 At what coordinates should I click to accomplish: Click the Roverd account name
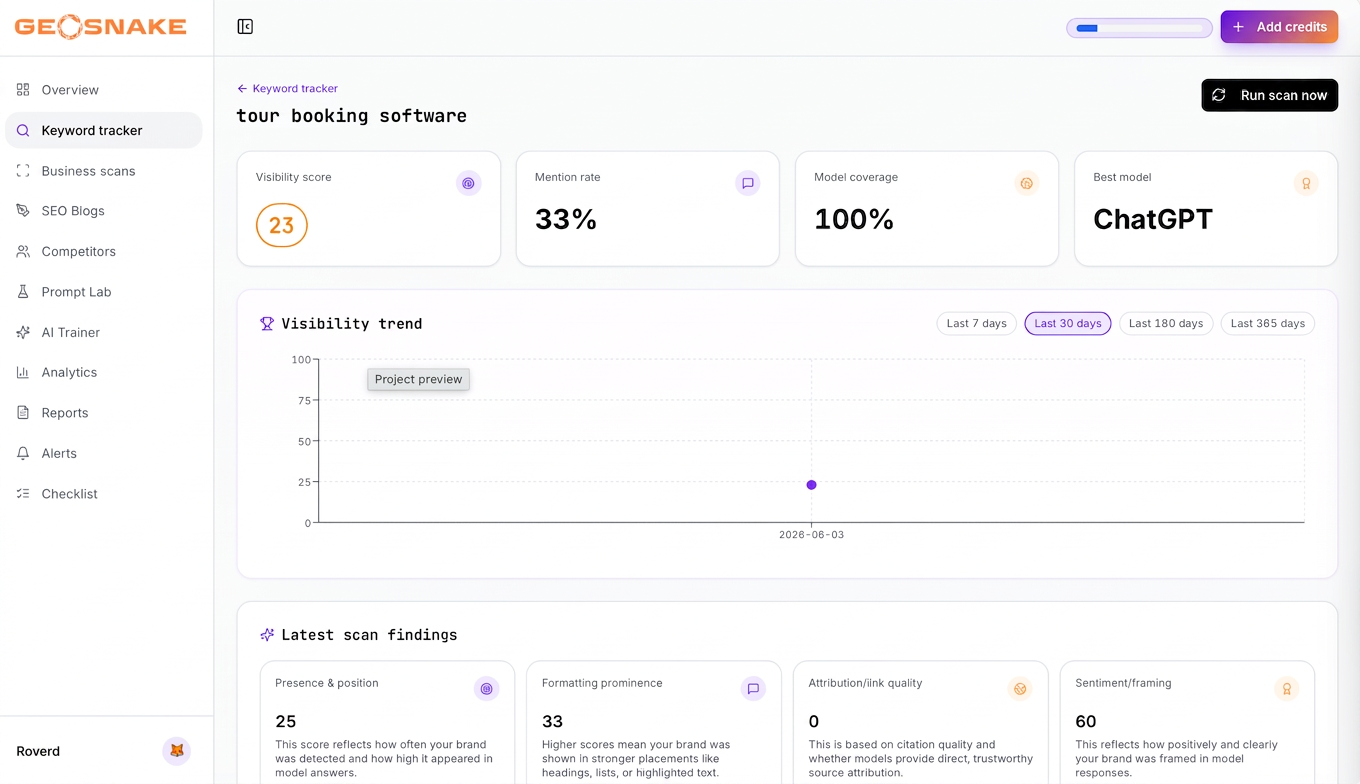(38, 751)
